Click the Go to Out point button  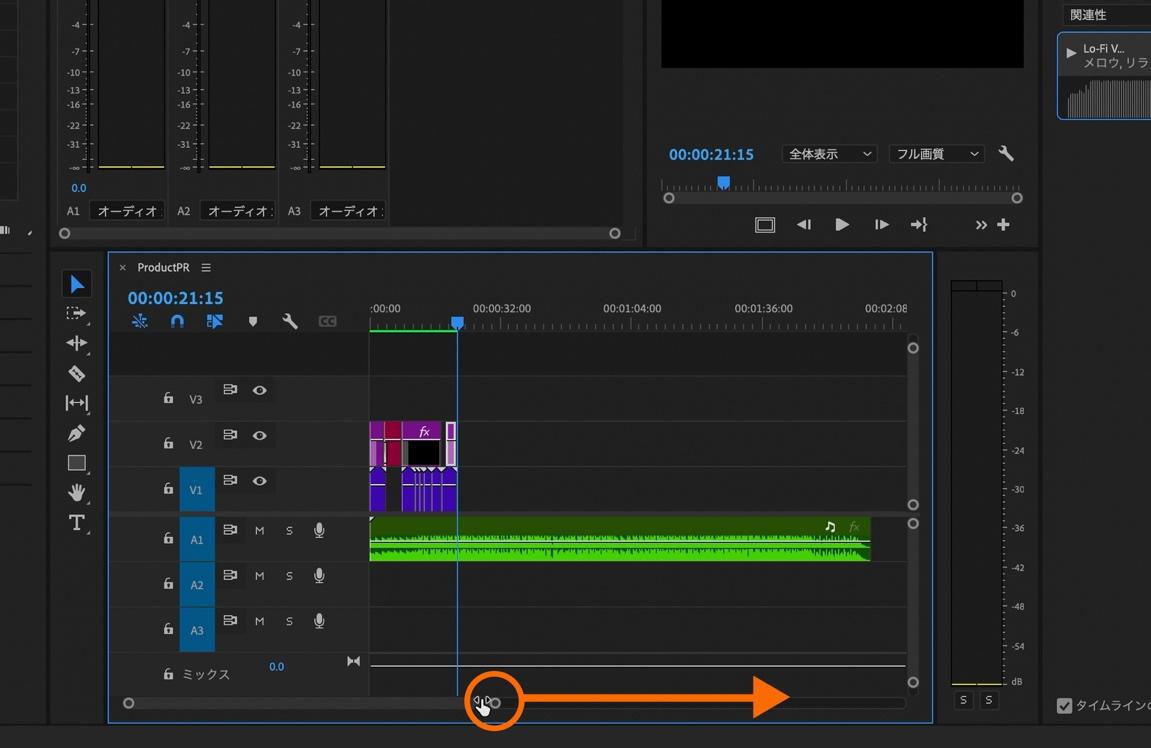coord(919,225)
